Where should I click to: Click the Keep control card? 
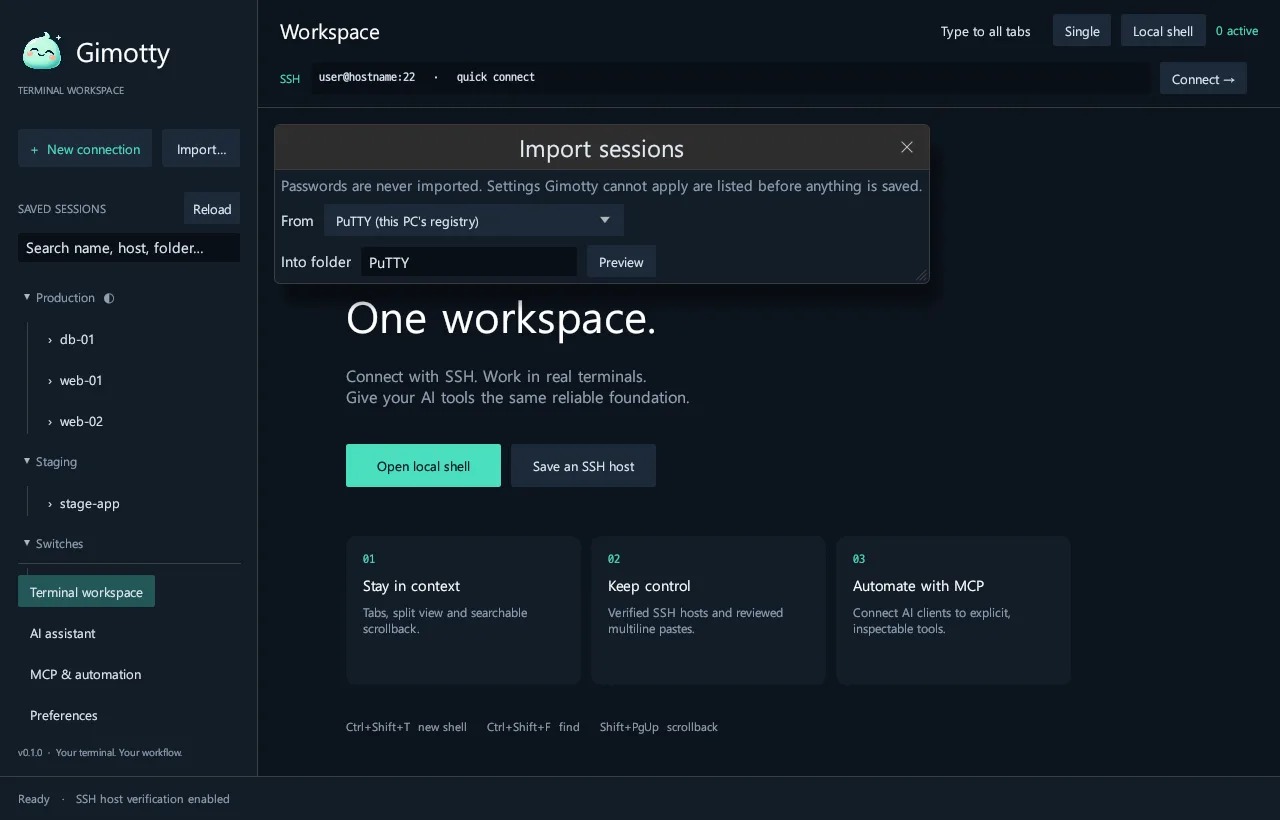tap(708, 610)
